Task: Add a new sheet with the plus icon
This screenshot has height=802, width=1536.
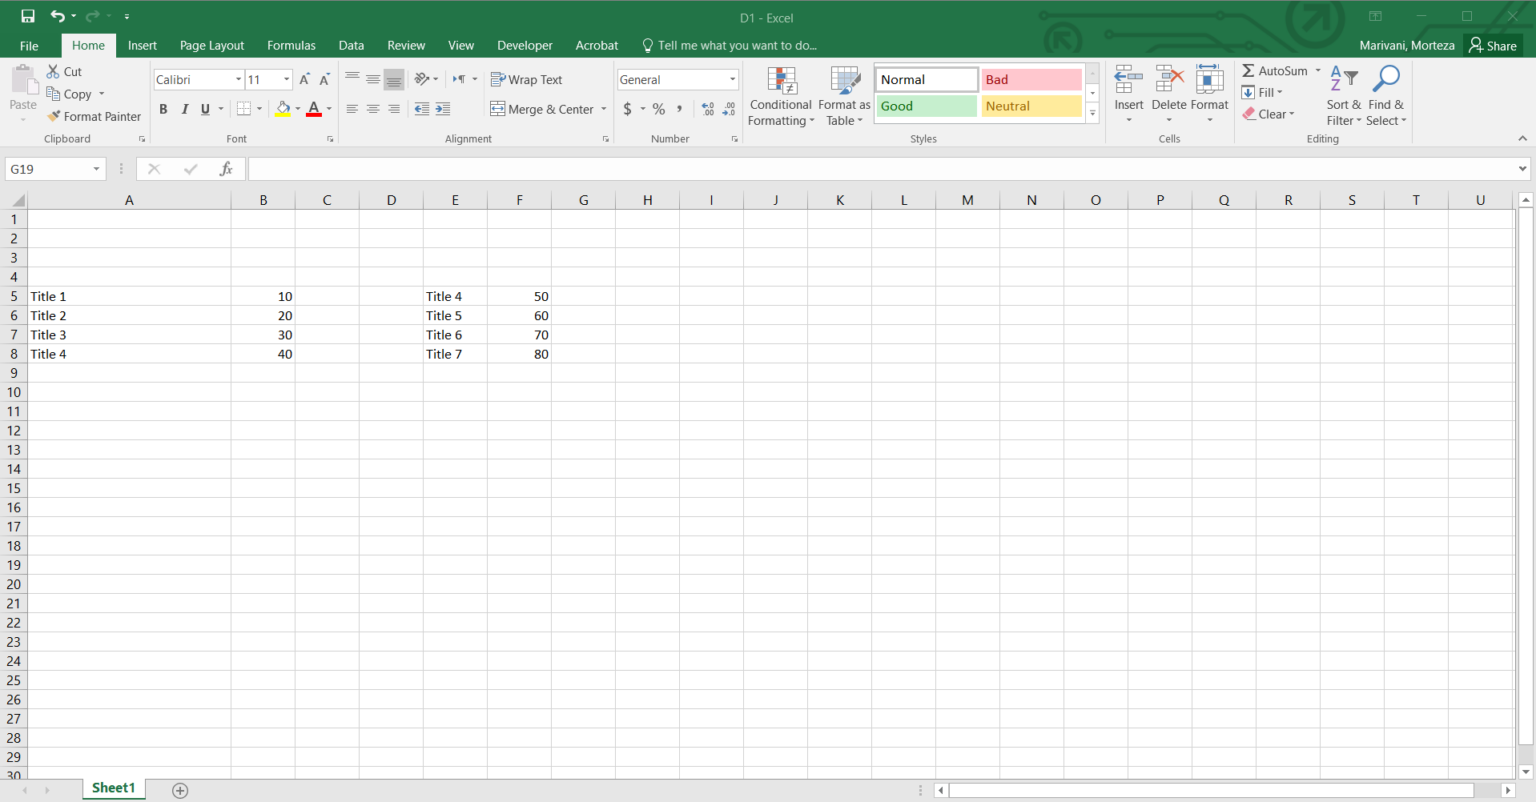Action: [x=180, y=790]
